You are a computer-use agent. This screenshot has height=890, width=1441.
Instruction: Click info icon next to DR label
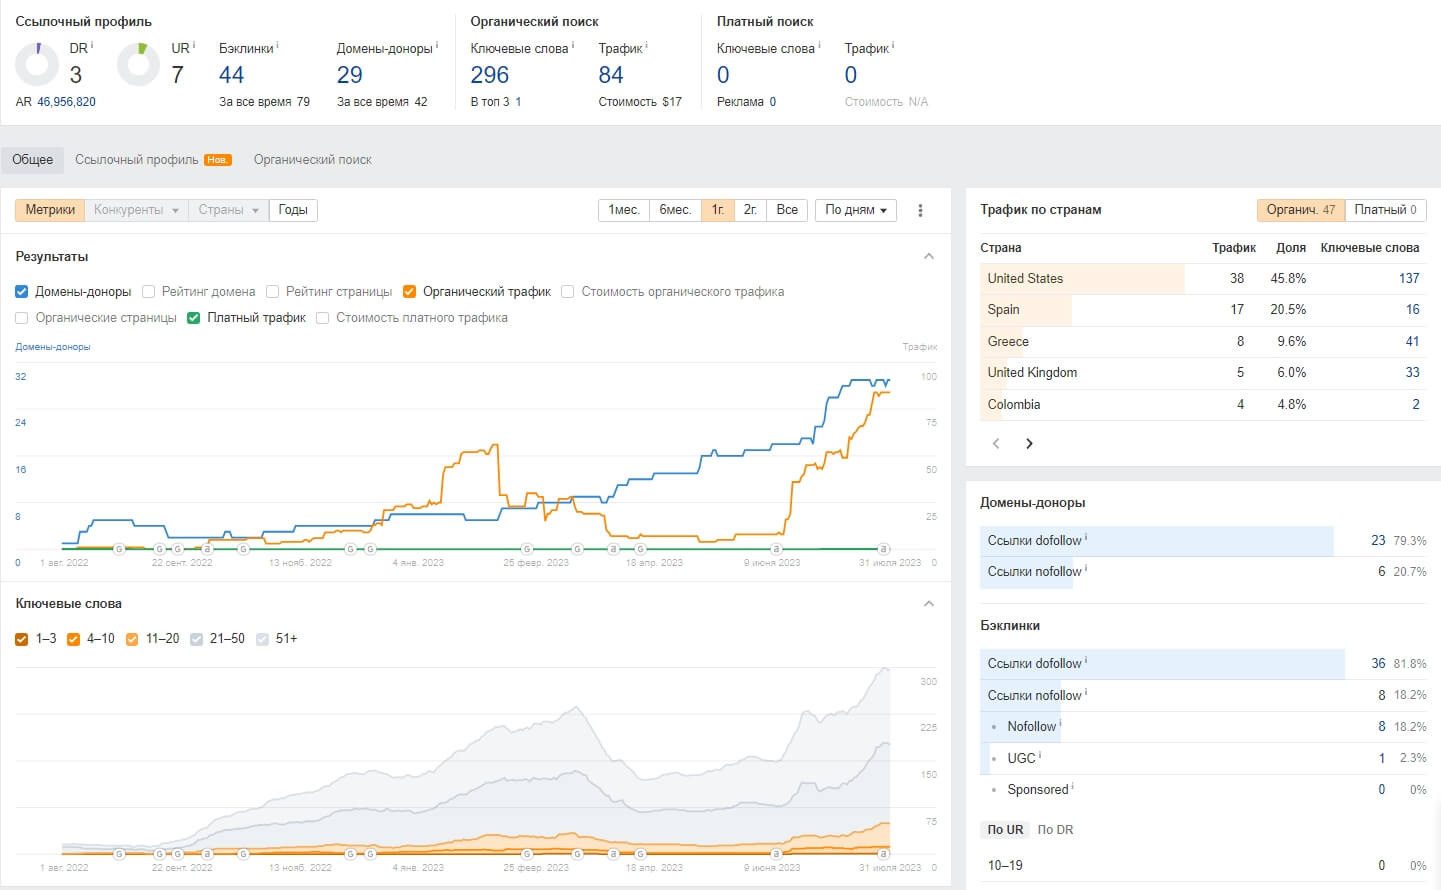(x=92, y=45)
